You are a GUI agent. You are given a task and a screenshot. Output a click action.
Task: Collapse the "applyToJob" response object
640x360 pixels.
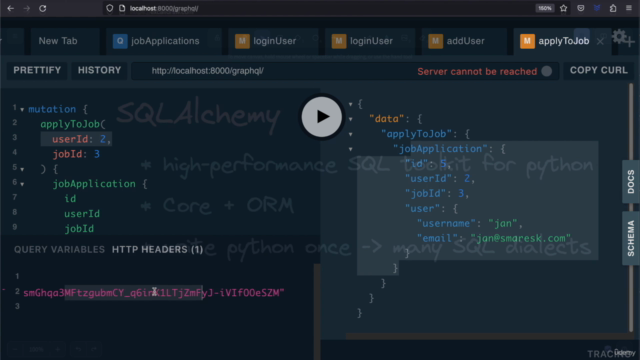(351, 134)
